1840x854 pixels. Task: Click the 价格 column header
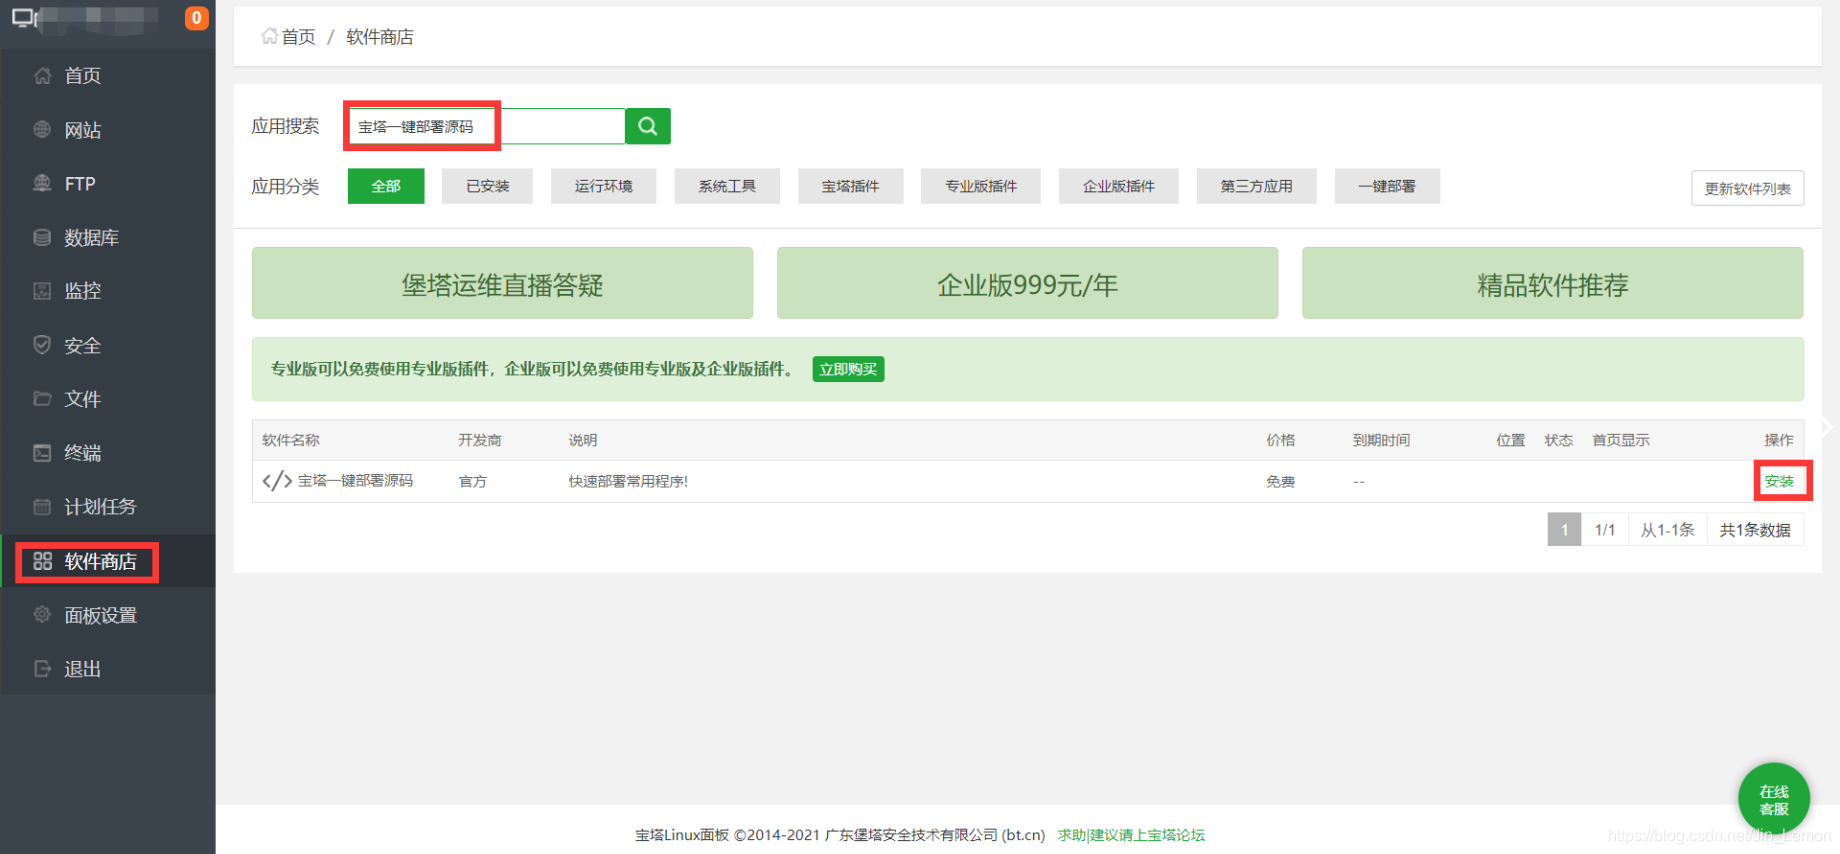1280,440
